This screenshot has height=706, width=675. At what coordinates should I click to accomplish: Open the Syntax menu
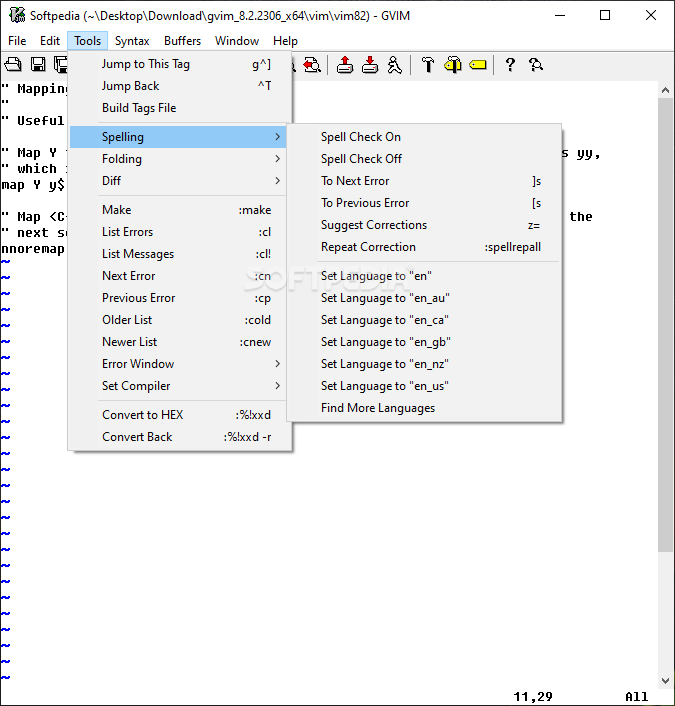(132, 41)
